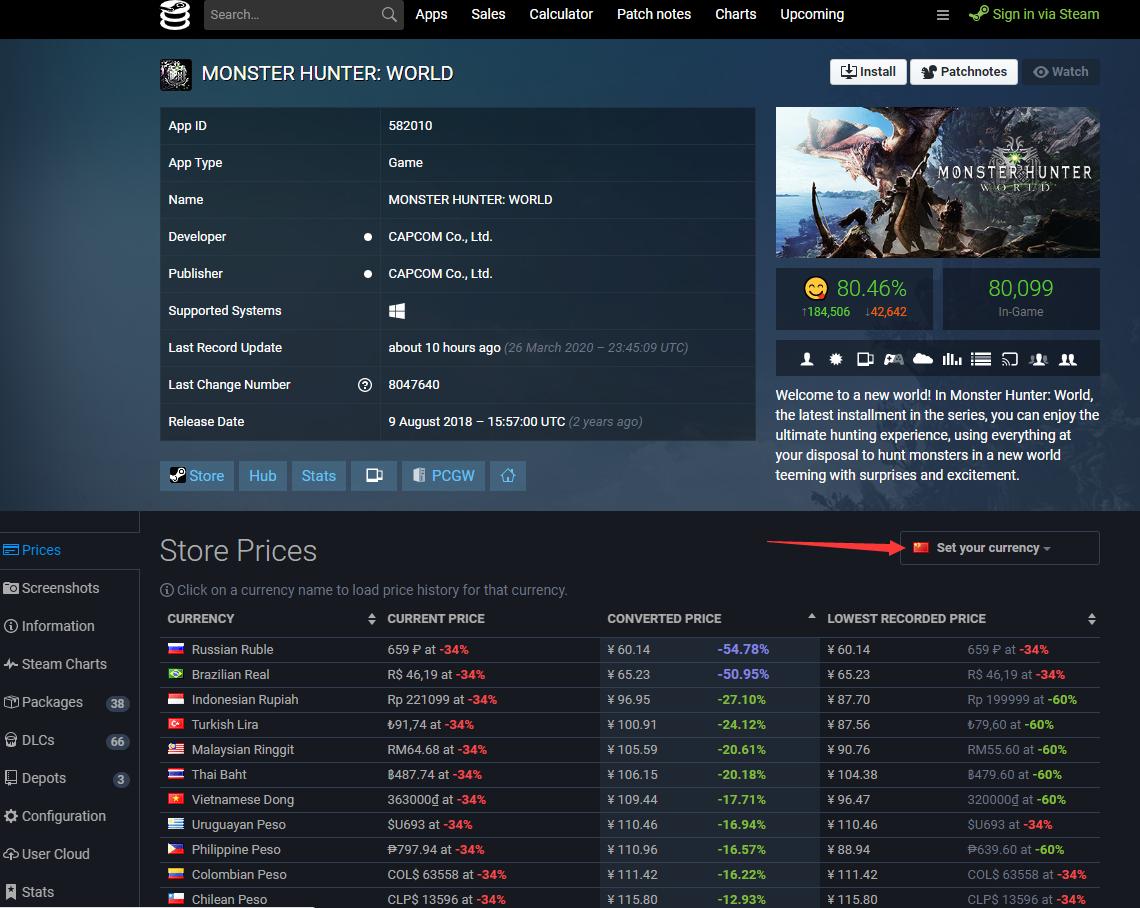This screenshot has height=908, width=1140.
Task: Click the achievements feature icon
Action: [x=836, y=358]
